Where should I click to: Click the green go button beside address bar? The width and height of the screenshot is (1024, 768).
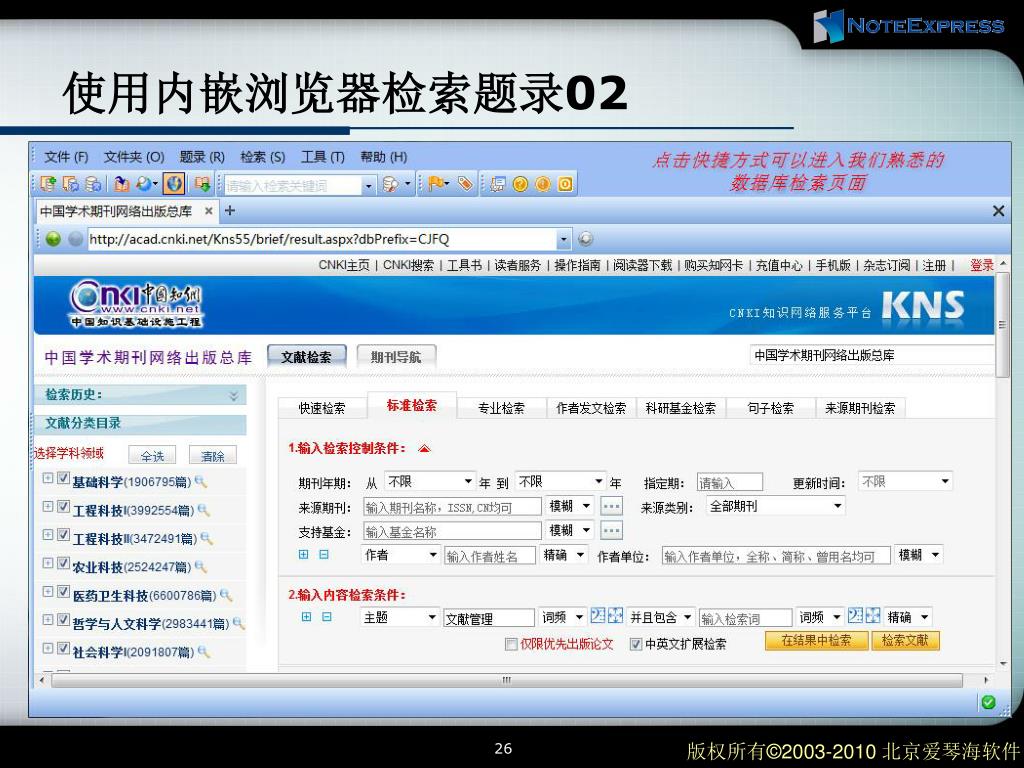pos(54,239)
